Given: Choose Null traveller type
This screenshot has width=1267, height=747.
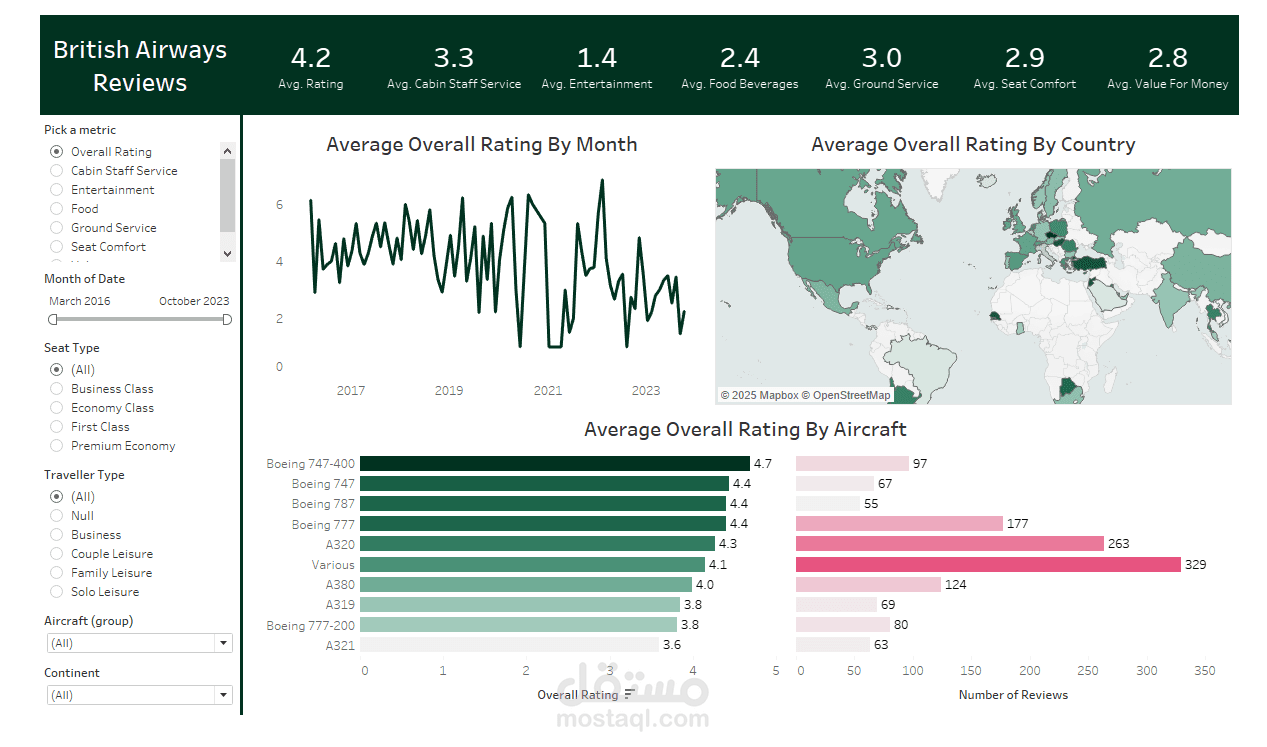Looking at the screenshot, I should pyautogui.click(x=56, y=516).
